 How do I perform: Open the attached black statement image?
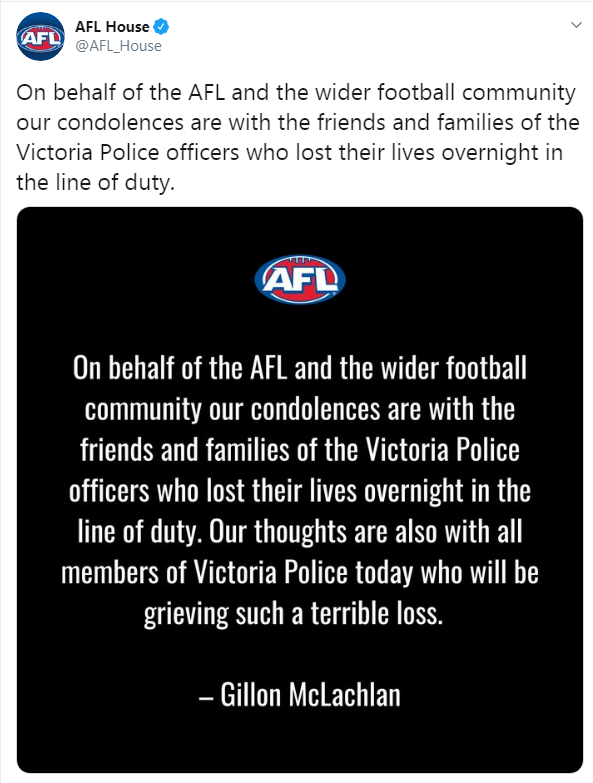[x=299, y=490]
